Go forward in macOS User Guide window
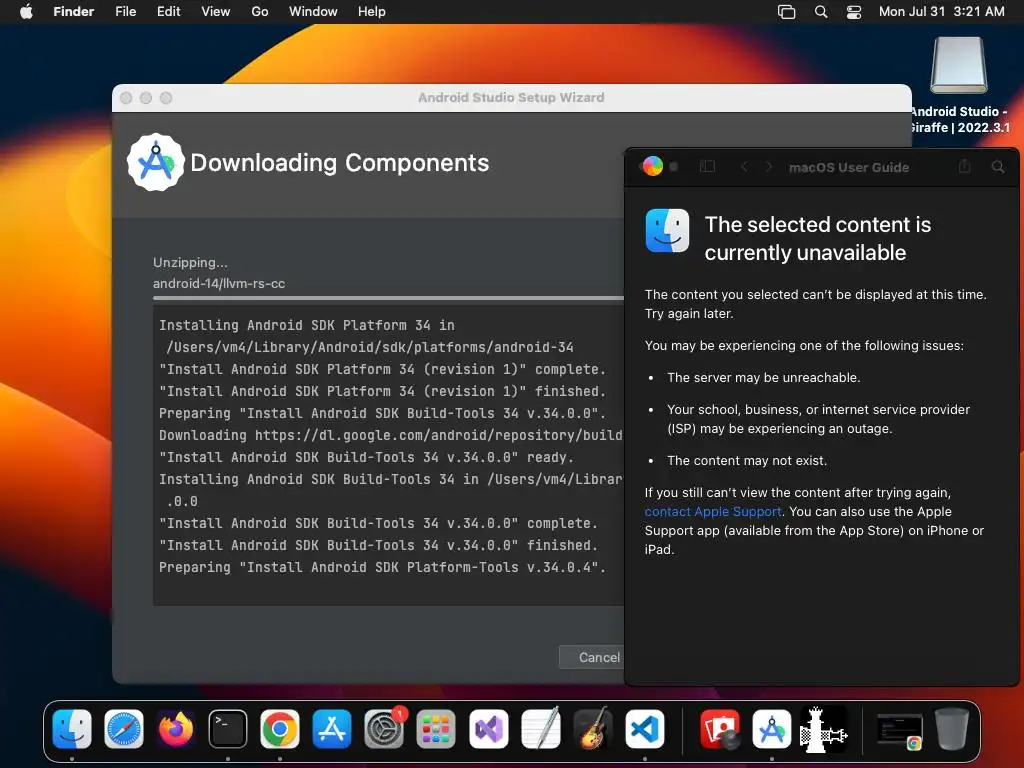This screenshot has width=1024, height=768. point(769,167)
